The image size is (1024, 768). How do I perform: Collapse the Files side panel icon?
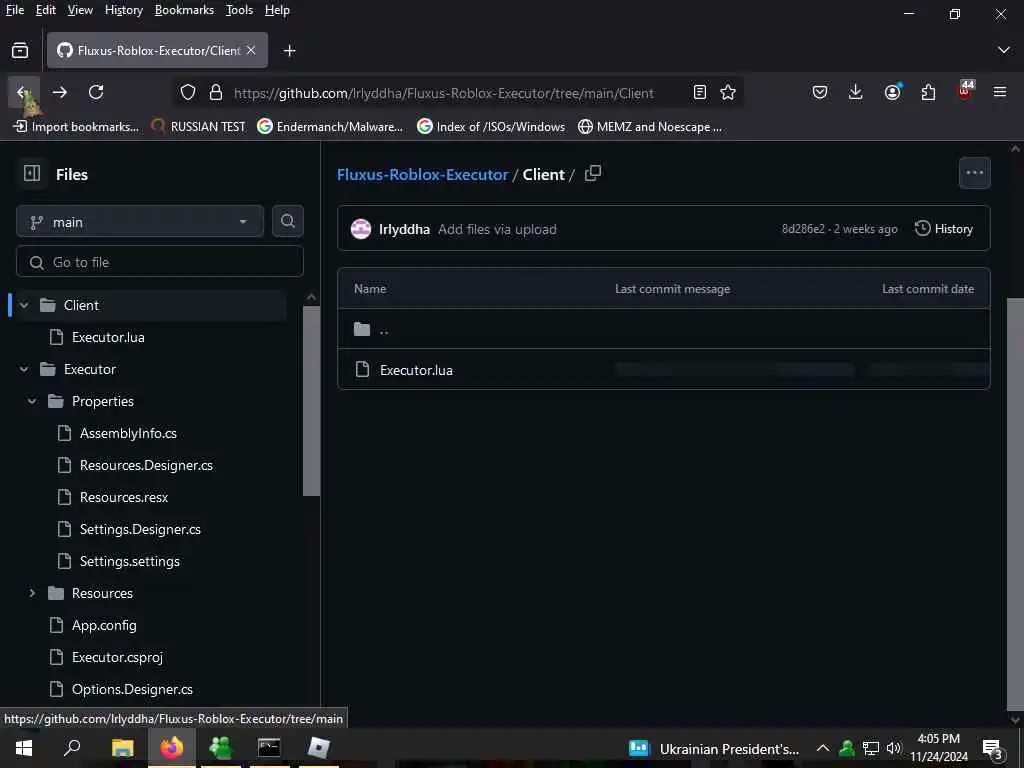[31, 174]
